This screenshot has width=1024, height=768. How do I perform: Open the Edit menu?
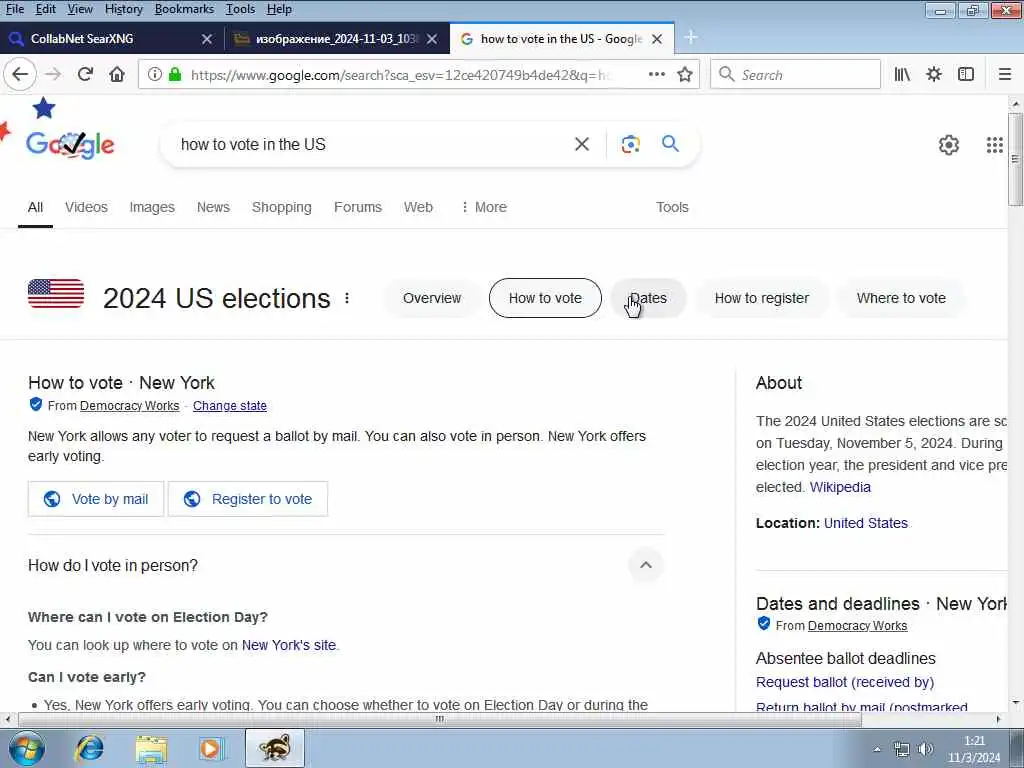point(45,9)
